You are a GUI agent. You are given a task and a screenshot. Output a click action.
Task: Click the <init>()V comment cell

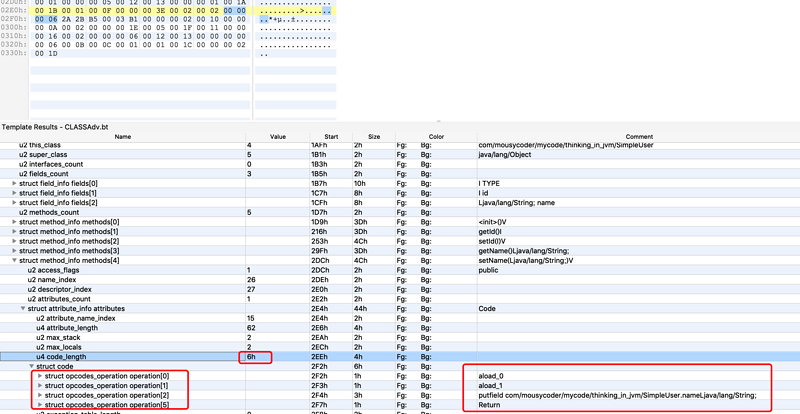[492, 222]
